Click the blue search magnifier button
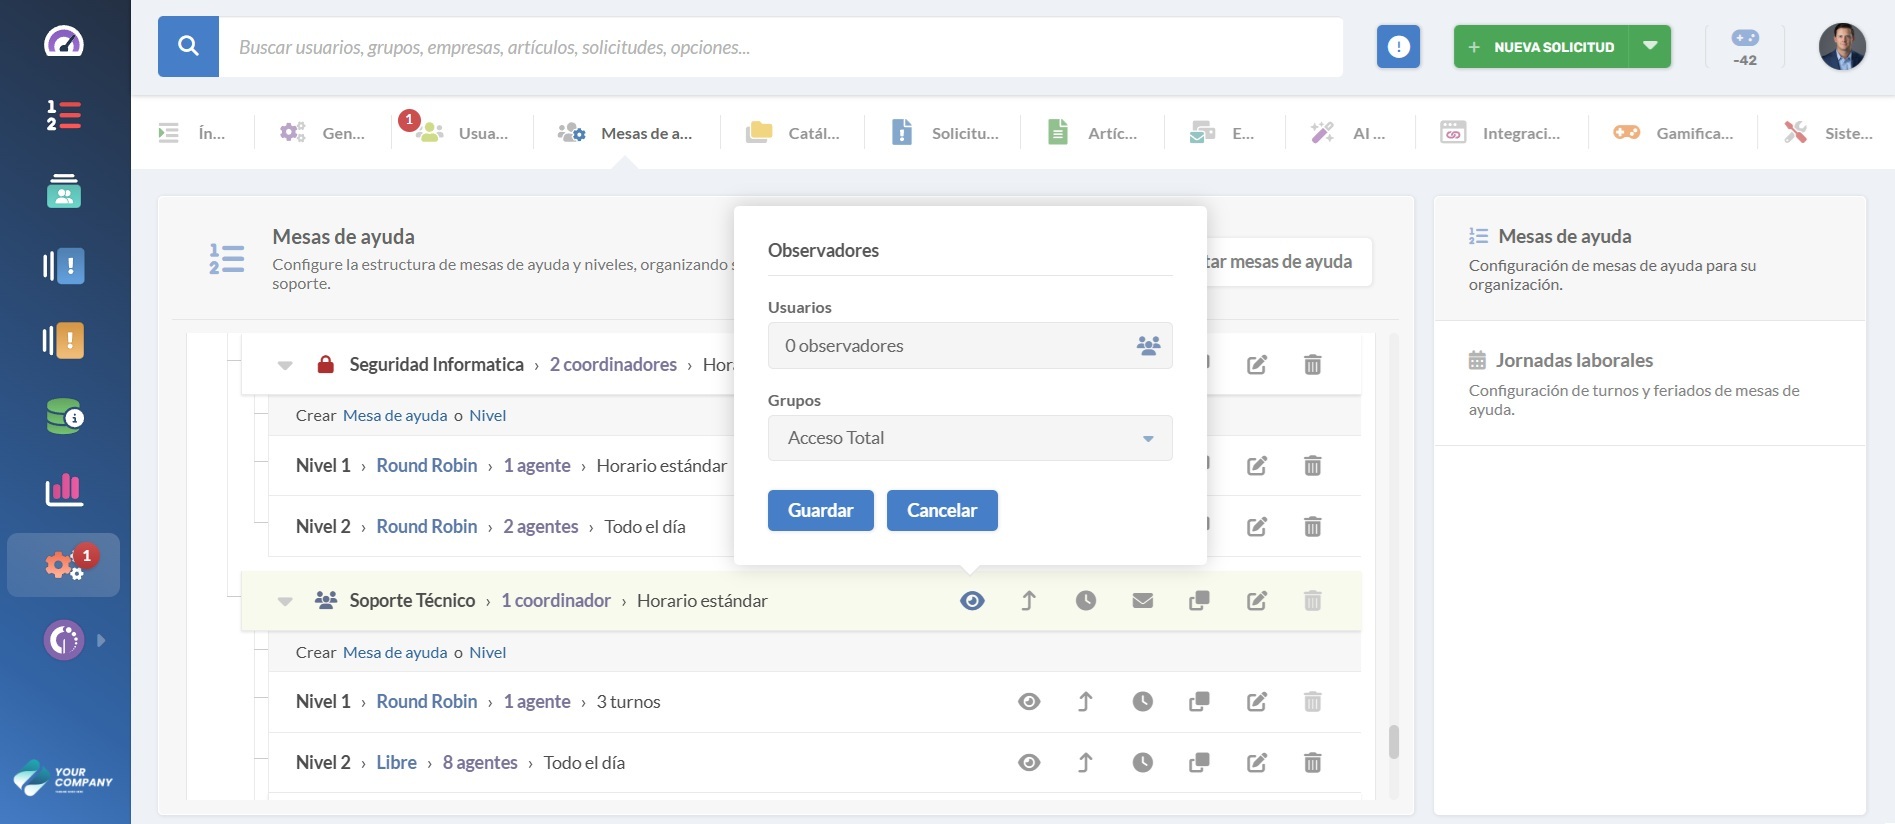The image size is (1895, 824). pyautogui.click(x=188, y=46)
